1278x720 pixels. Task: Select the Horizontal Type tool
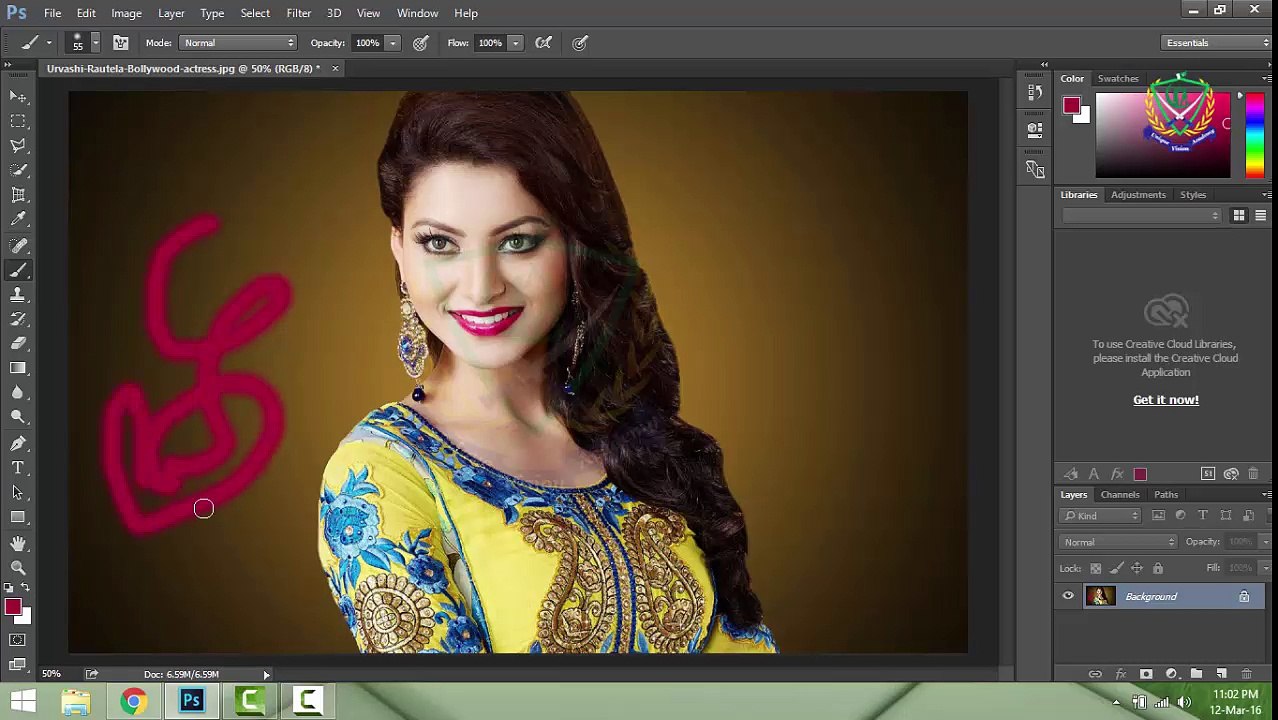[18, 468]
